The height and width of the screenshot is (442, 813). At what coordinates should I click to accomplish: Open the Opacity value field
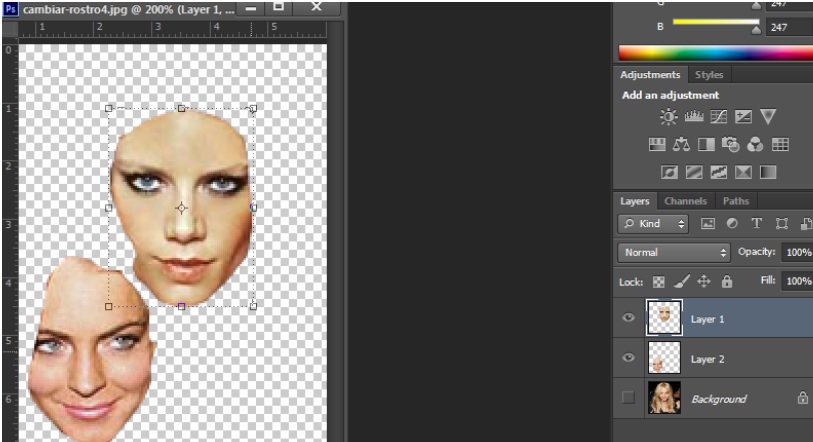click(x=797, y=252)
